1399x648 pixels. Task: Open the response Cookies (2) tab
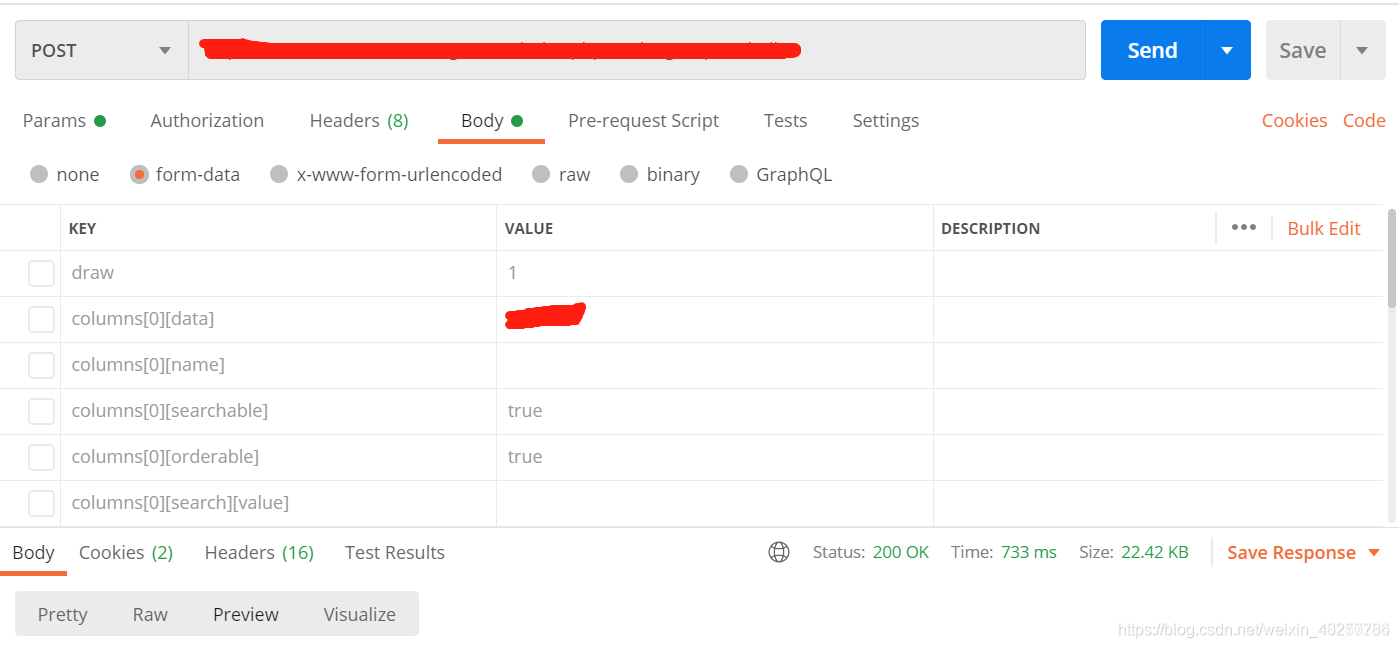coord(126,553)
